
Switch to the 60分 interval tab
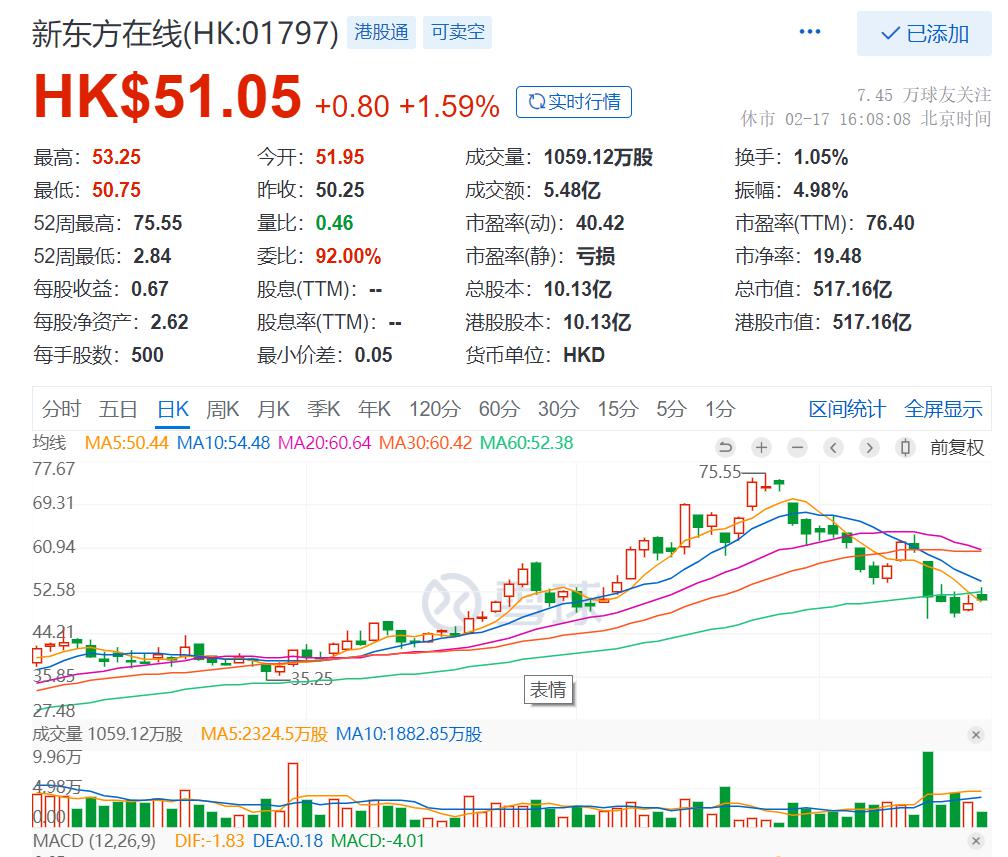coord(499,409)
